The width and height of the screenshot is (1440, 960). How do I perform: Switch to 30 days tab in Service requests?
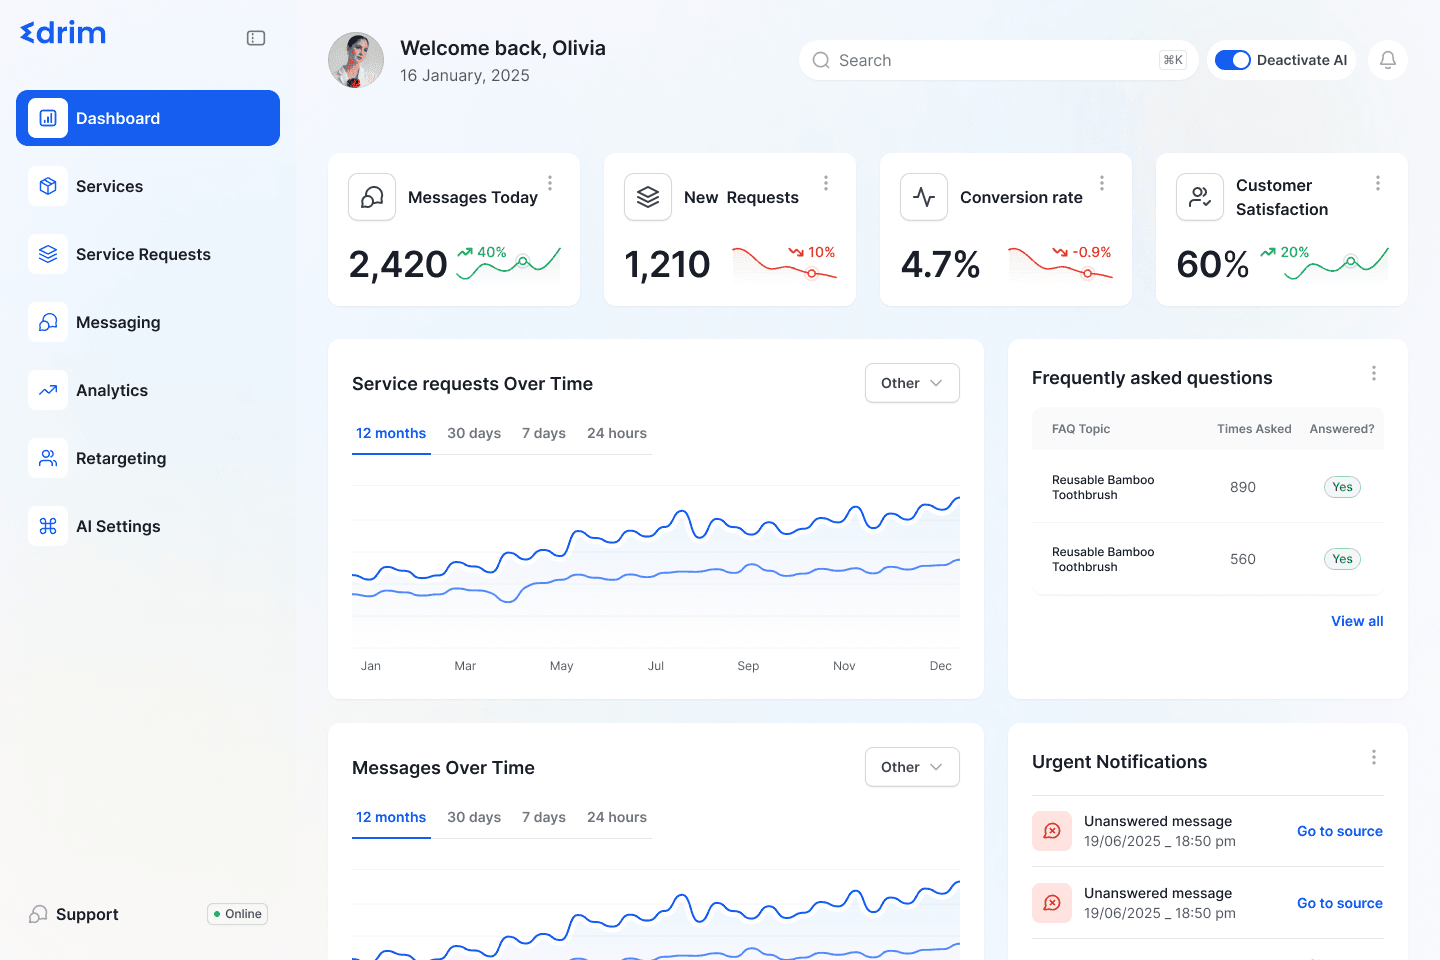click(474, 433)
